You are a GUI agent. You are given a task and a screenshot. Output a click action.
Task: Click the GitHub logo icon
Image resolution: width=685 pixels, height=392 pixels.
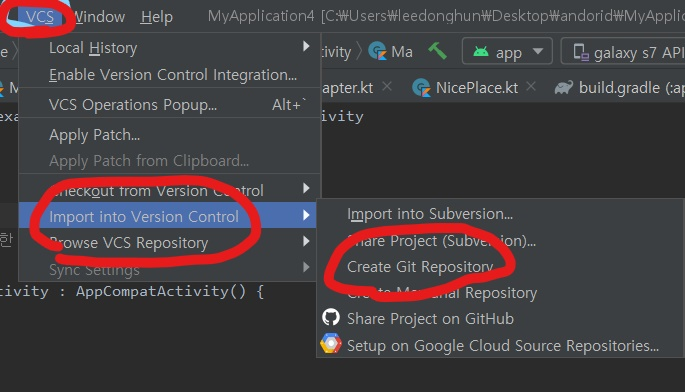click(x=331, y=317)
